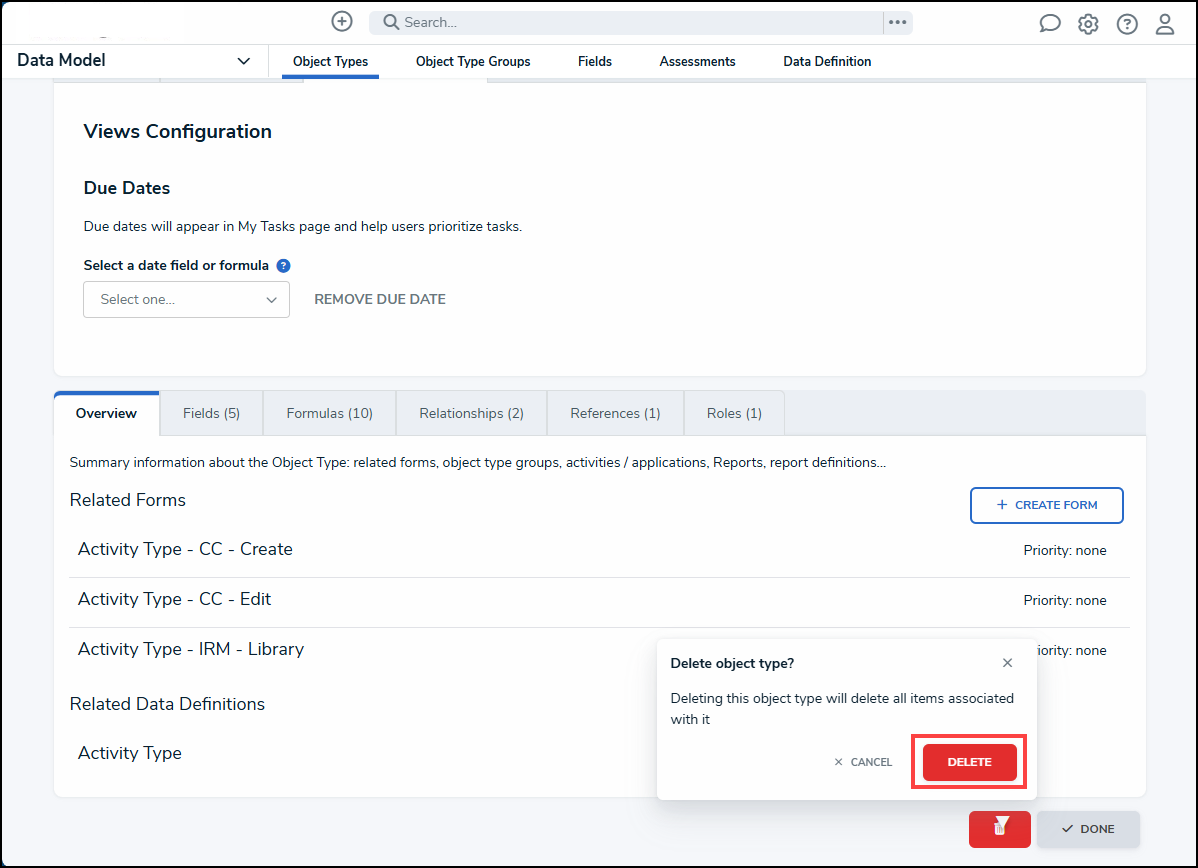Screen dimensions: 1198x868
Task: Click the blue date field help icon
Action: (x=283, y=266)
